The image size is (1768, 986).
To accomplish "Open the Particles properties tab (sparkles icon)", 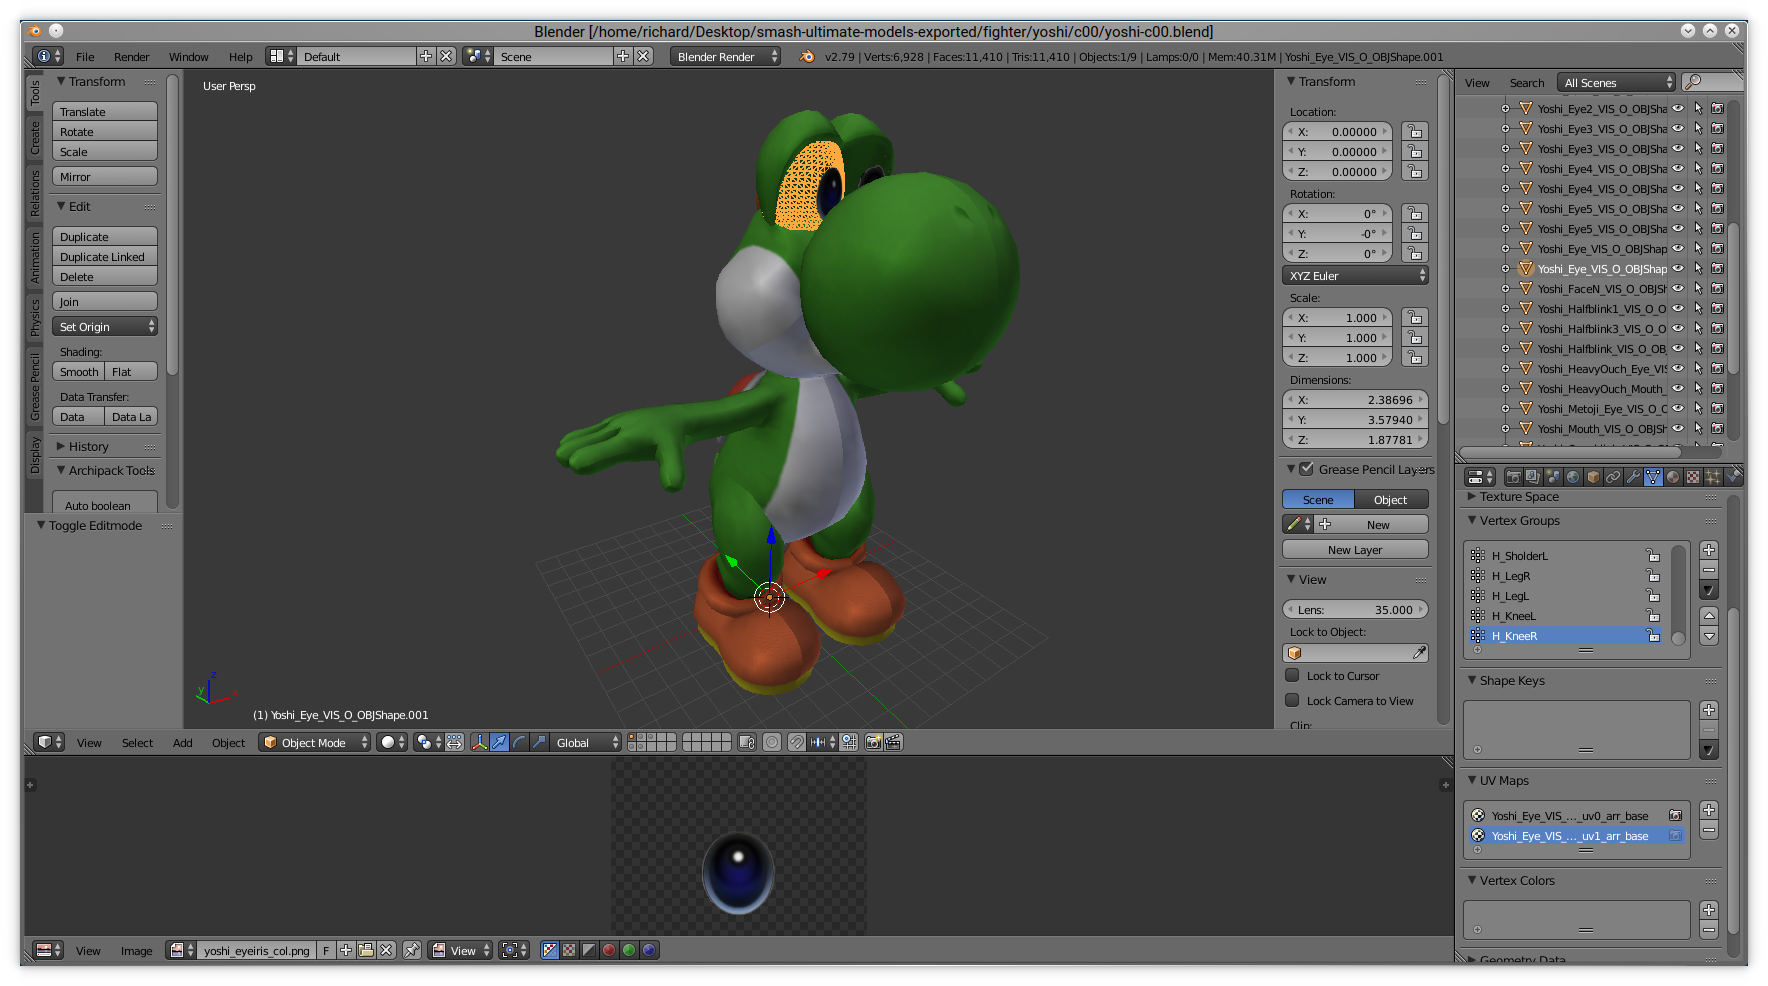I will coord(1713,477).
